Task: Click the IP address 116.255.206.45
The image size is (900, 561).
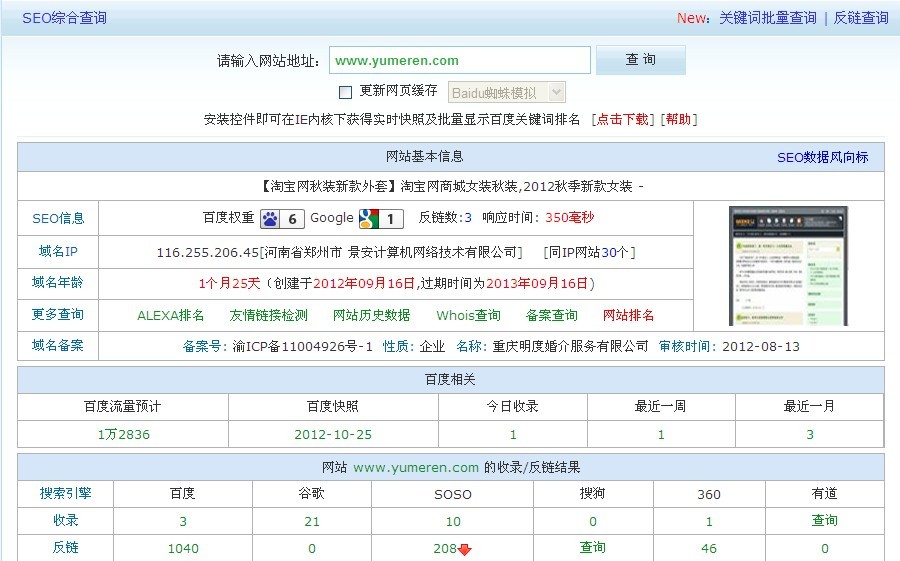Action: pyautogui.click(x=208, y=252)
